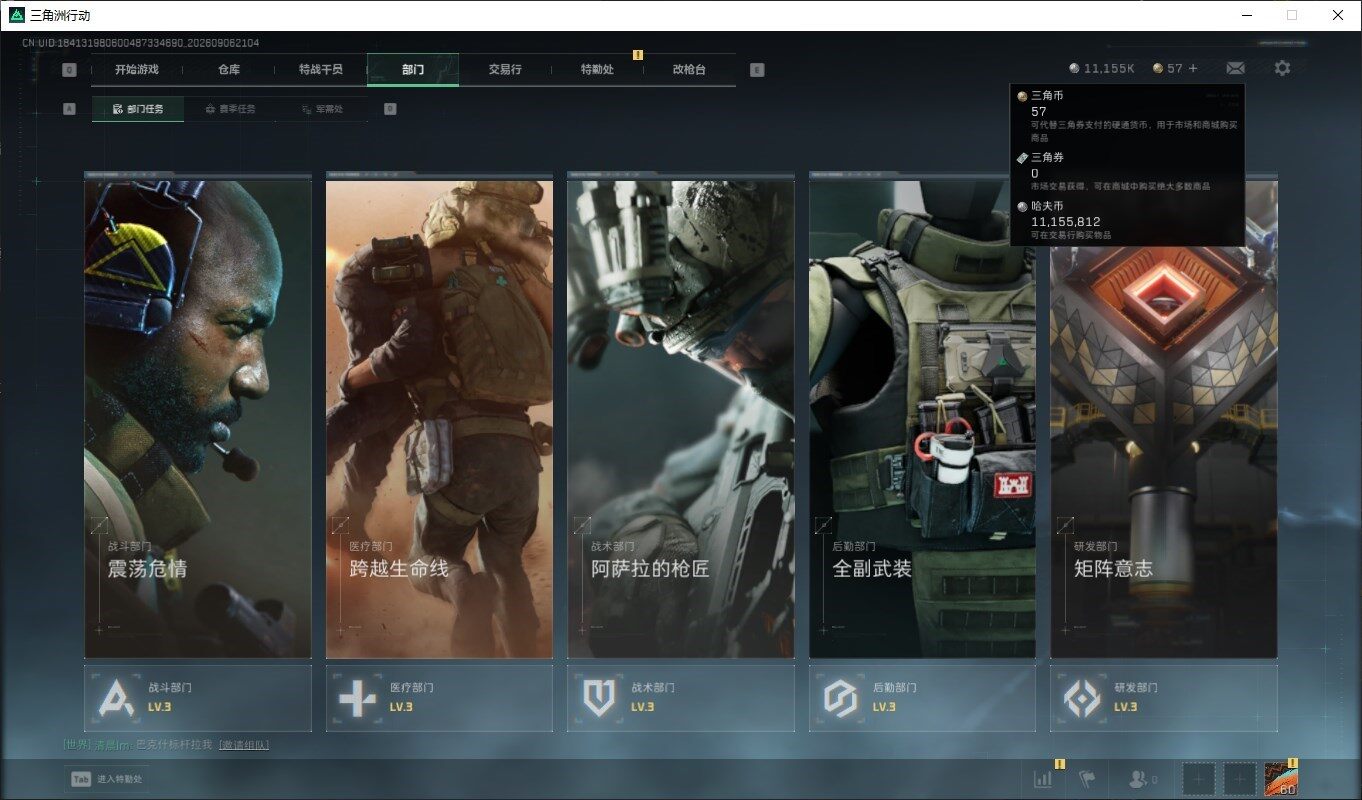1362x800 pixels.
Task: Click the 三角币 coin icon in tooltip
Action: tap(1022, 96)
